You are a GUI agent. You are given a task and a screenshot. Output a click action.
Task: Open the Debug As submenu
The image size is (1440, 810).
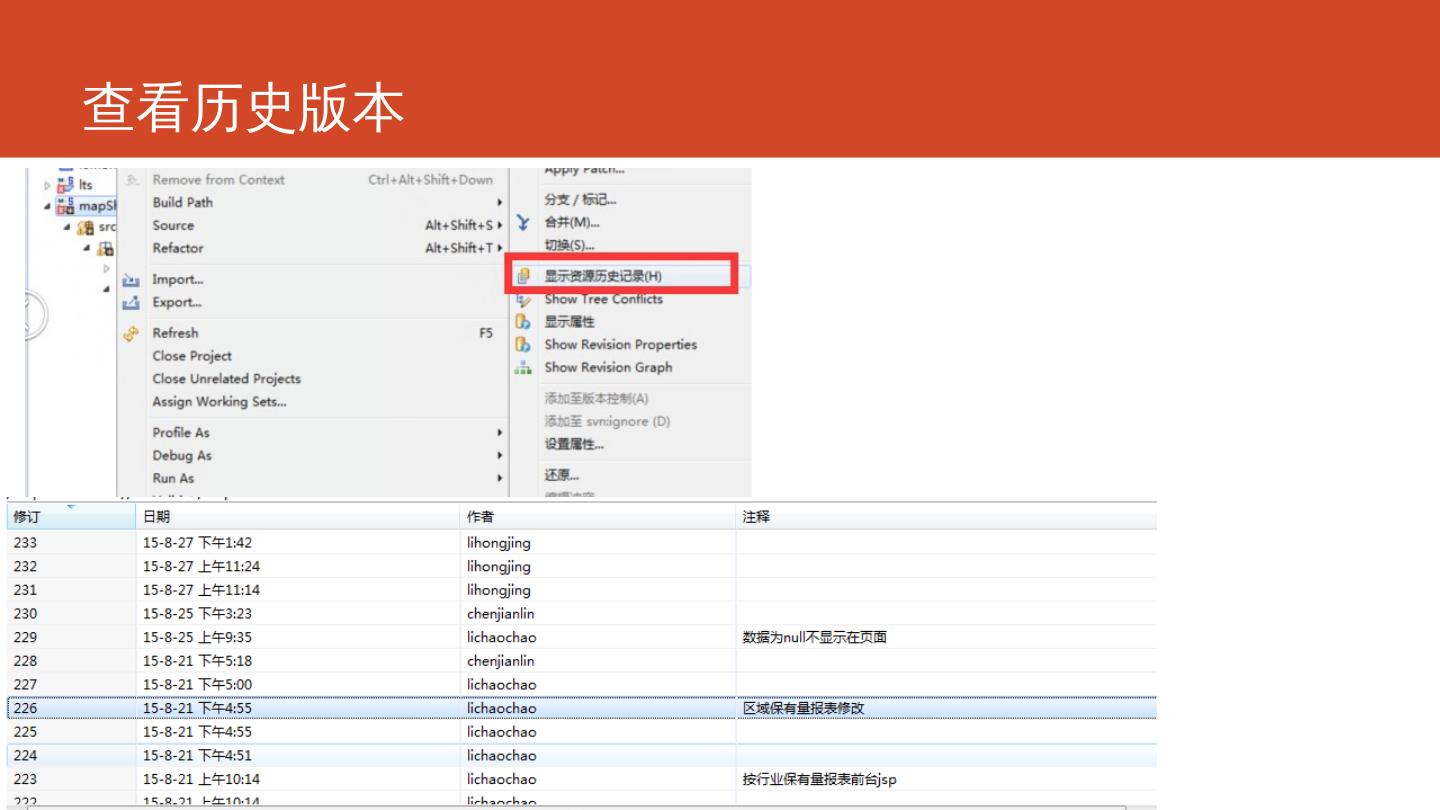pos(182,456)
